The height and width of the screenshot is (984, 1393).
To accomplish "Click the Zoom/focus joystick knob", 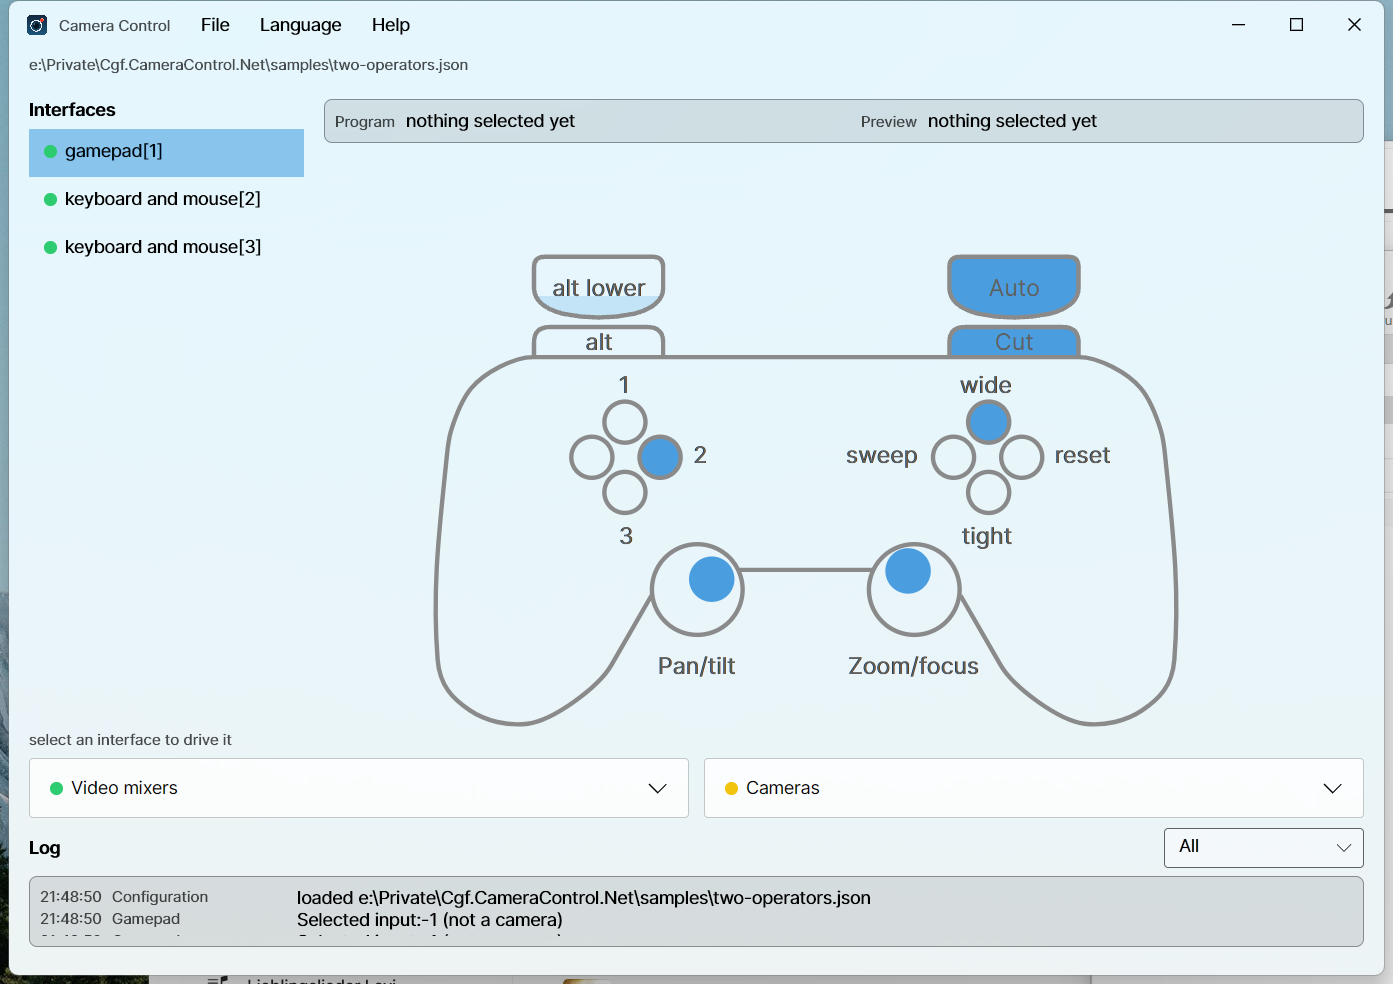I will pos(908,571).
